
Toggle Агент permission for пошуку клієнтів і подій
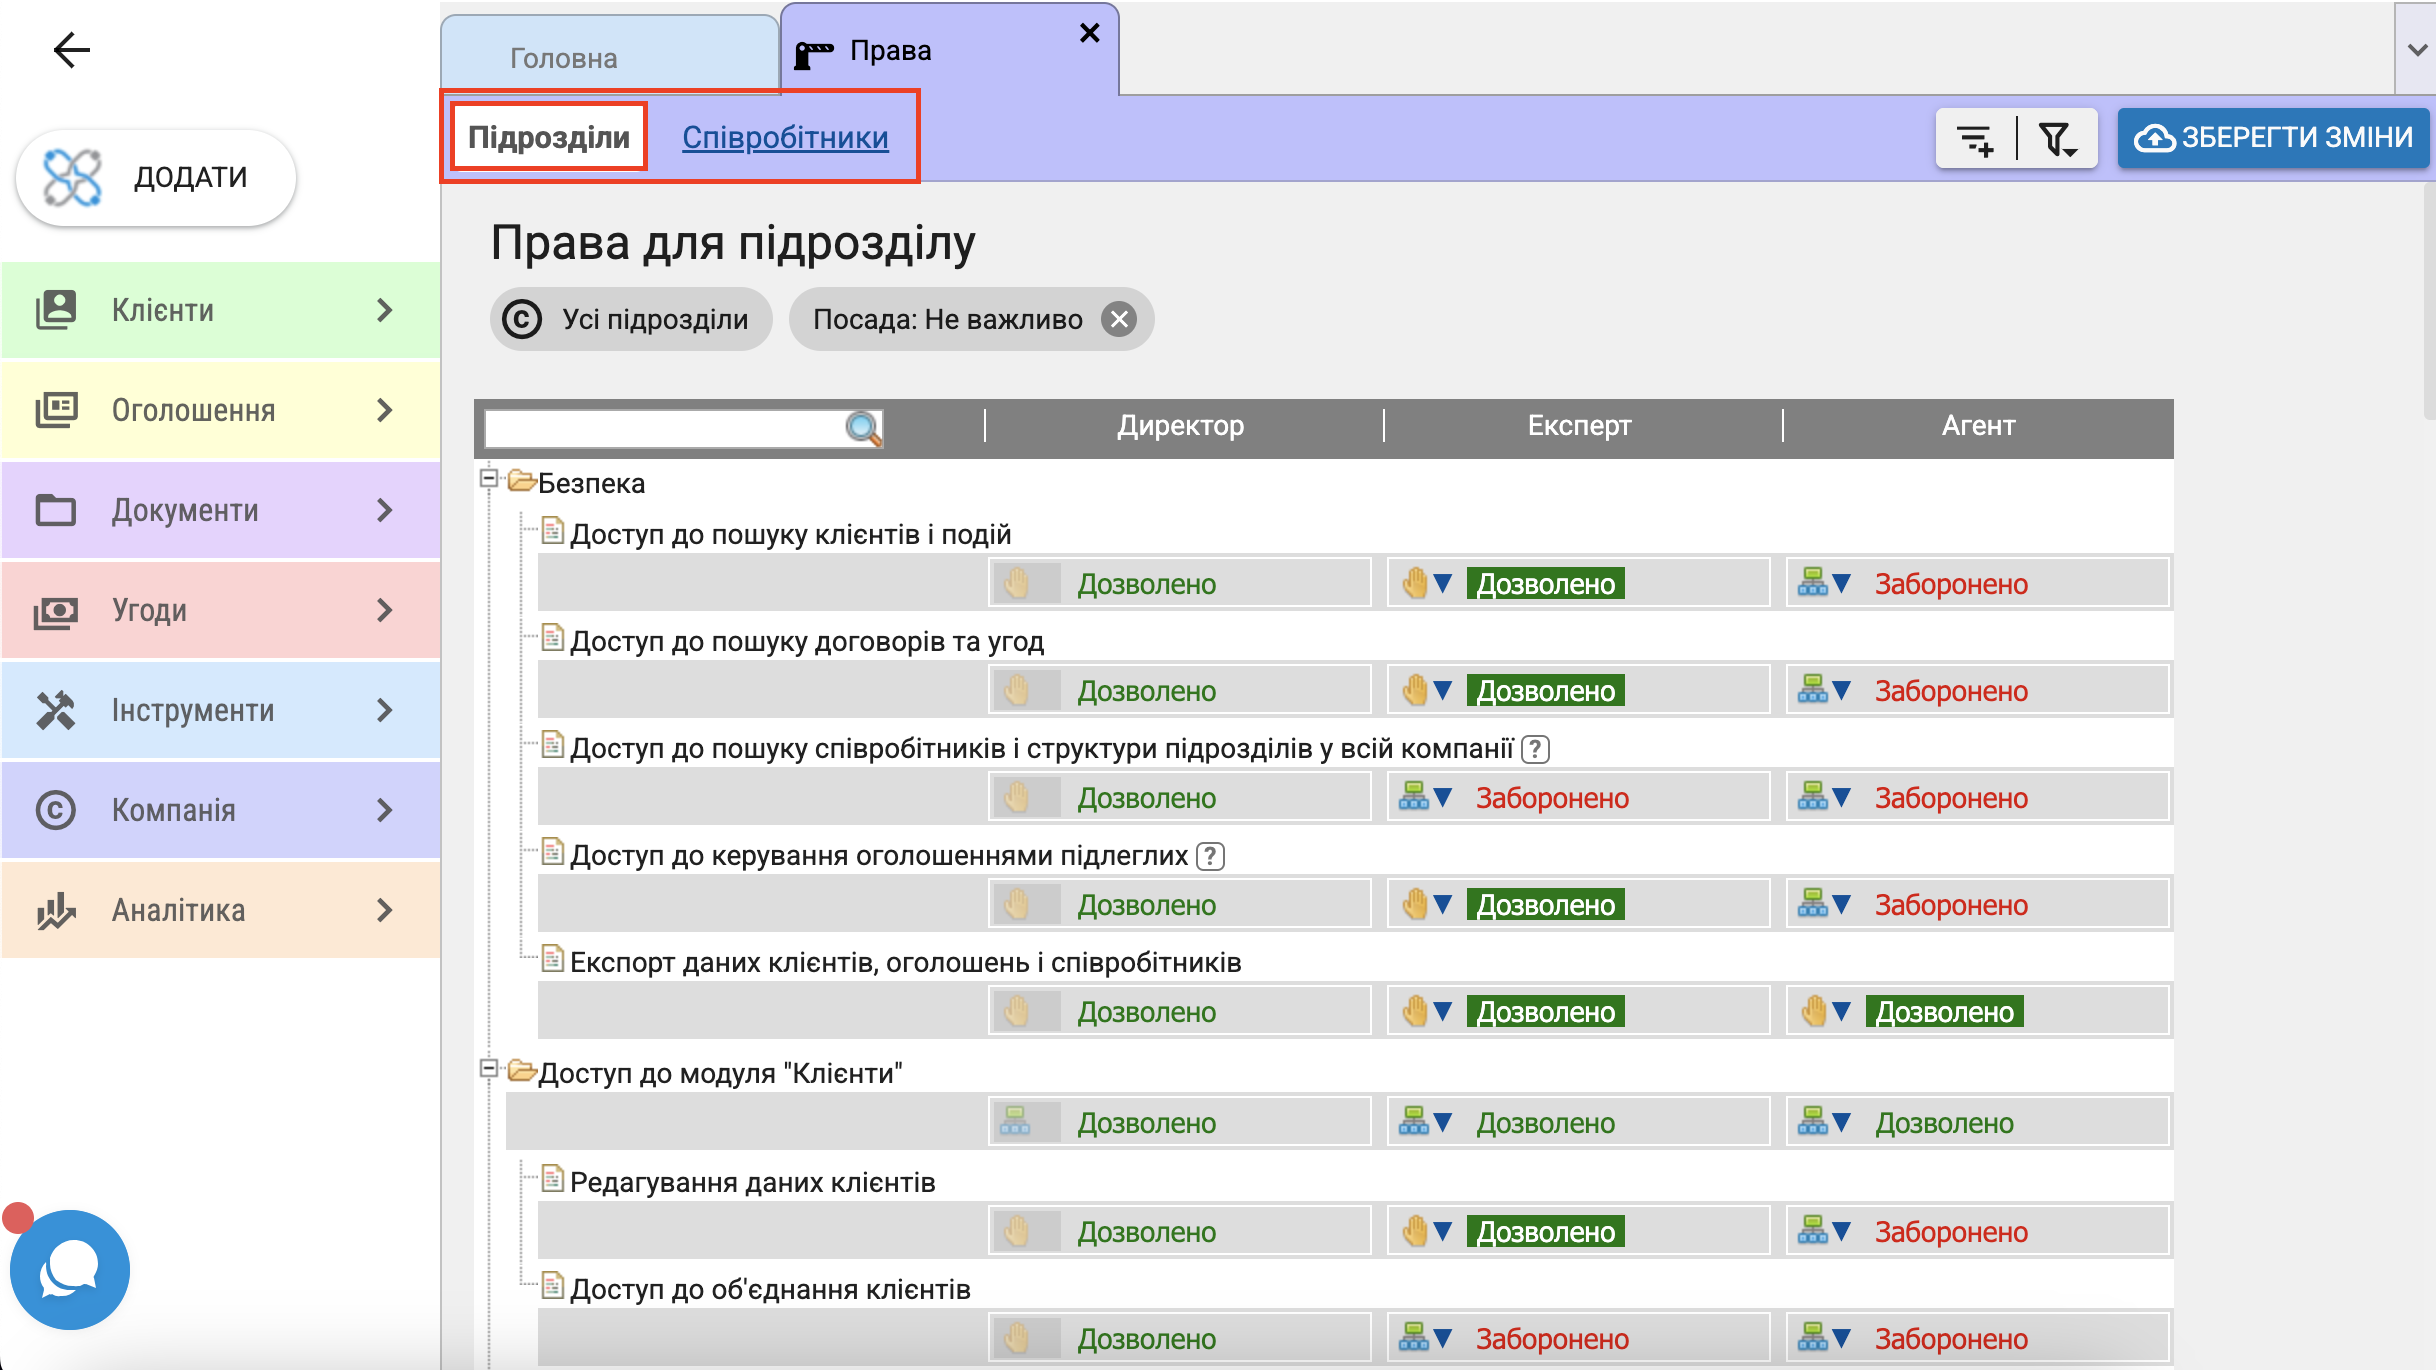coord(1951,584)
